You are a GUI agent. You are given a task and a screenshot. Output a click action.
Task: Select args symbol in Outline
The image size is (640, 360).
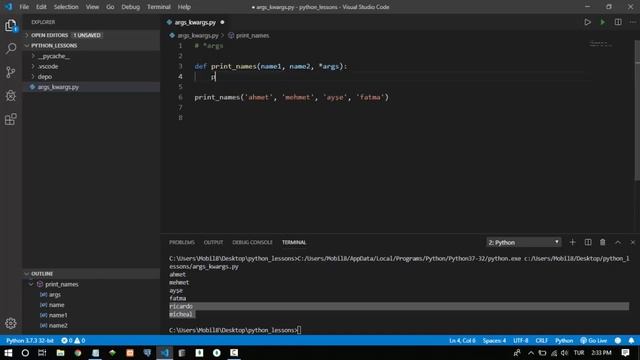[x=55, y=294]
